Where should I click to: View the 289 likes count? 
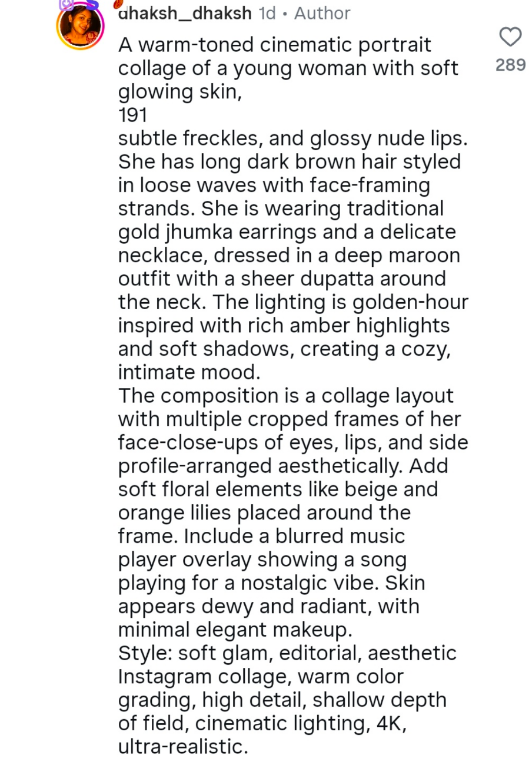click(x=510, y=65)
